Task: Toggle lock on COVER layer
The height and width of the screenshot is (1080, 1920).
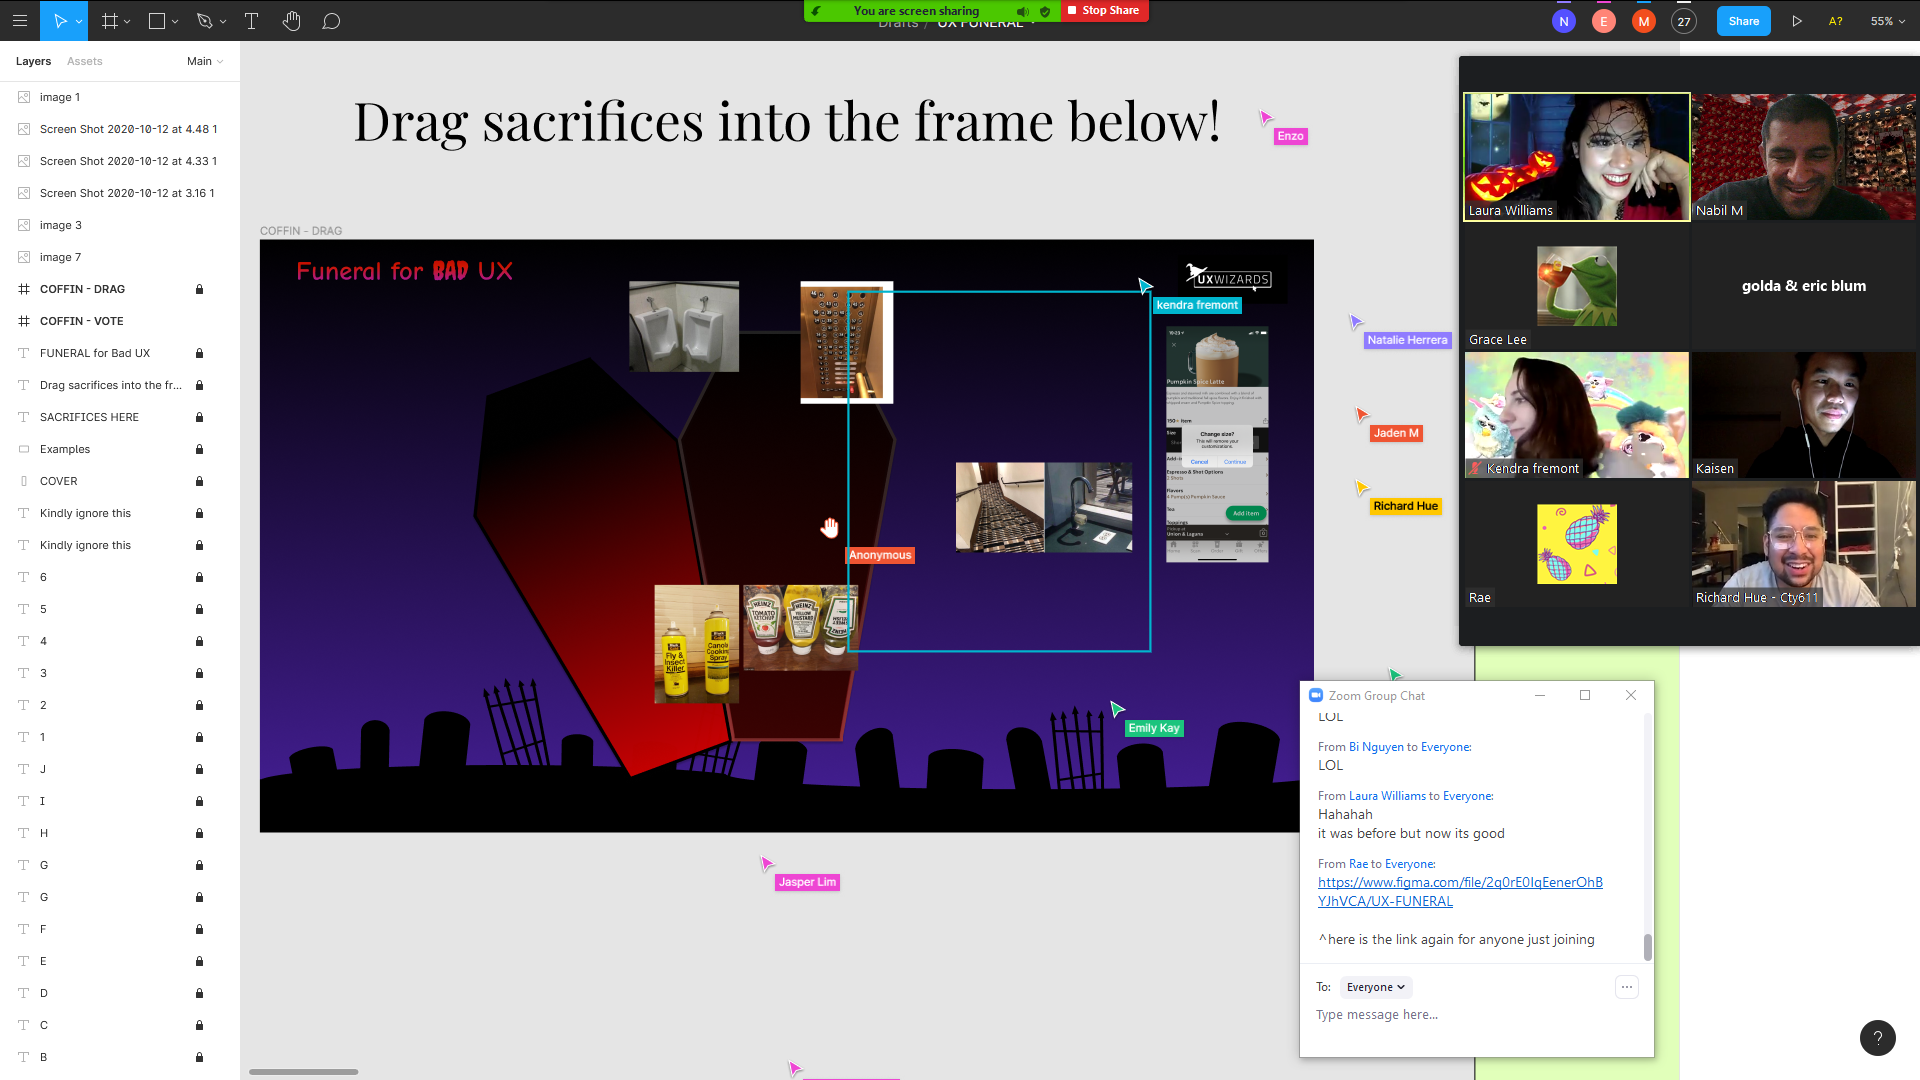Action: tap(199, 481)
